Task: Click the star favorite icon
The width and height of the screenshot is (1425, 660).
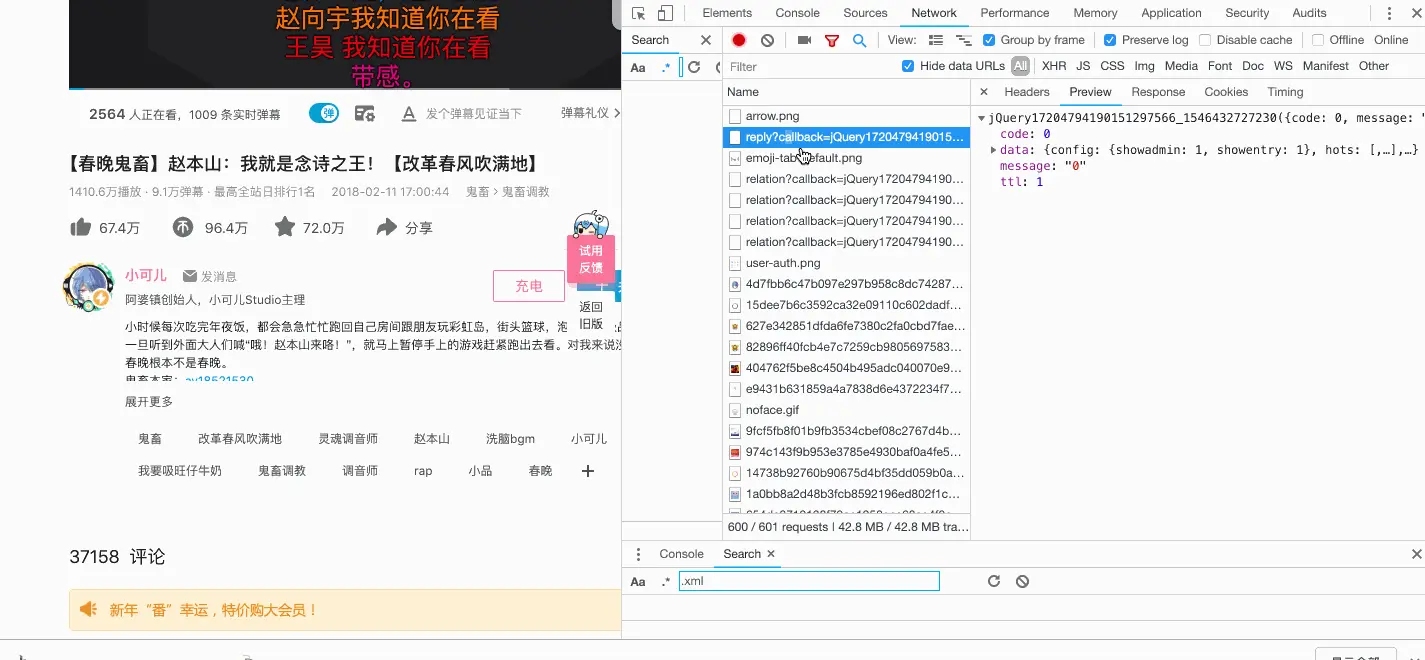Action: click(x=285, y=228)
